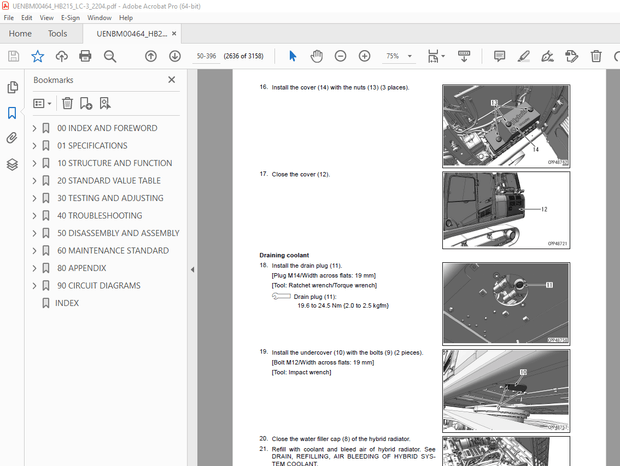Switch to the Tools tab

57,34
